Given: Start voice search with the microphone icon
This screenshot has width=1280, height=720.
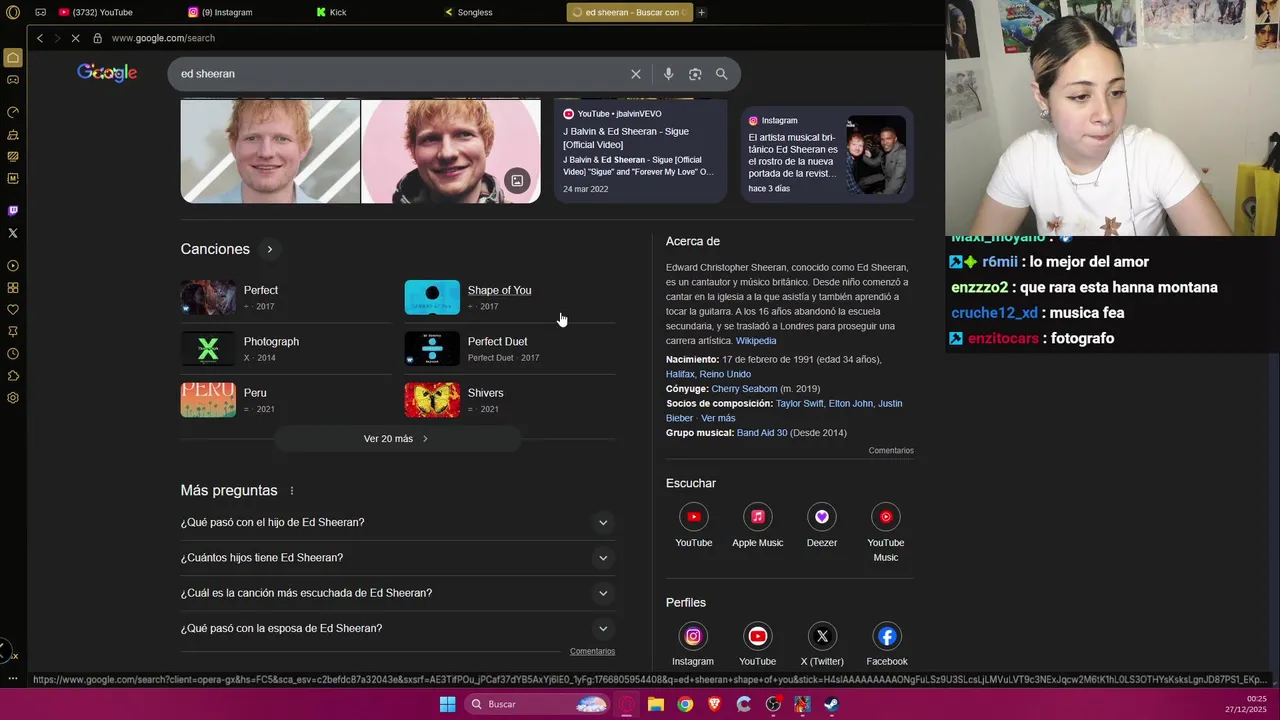Looking at the screenshot, I should (668, 74).
